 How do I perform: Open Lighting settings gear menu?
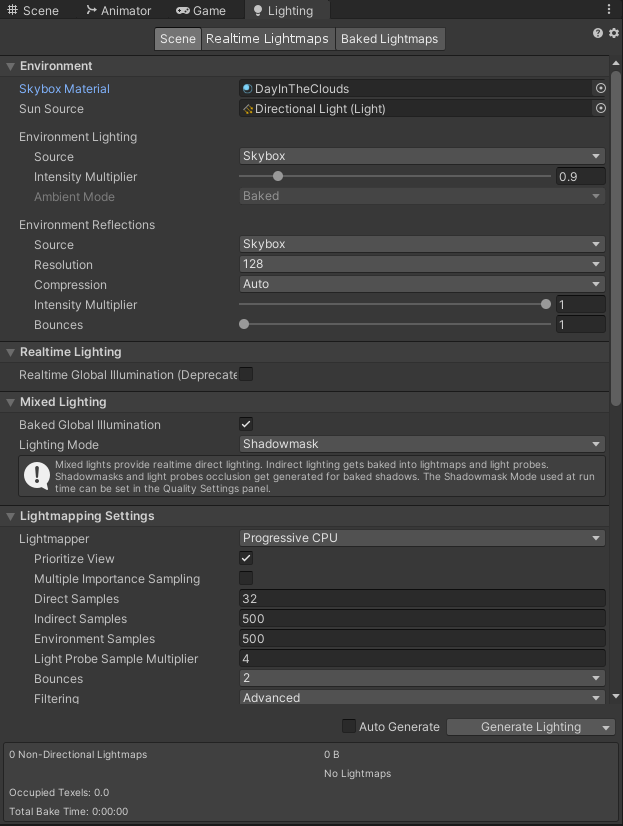point(613,33)
